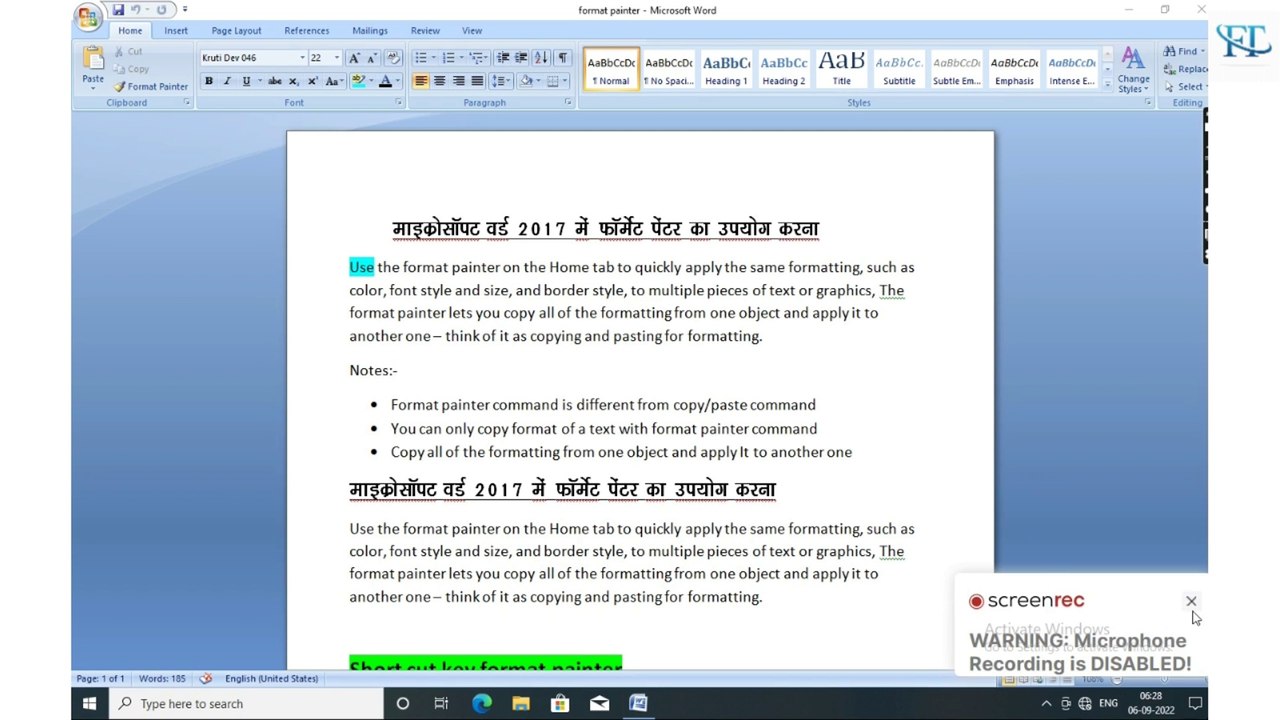Go to the Review tab
This screenshot has height=720, width=1280.
coord(425,31)
